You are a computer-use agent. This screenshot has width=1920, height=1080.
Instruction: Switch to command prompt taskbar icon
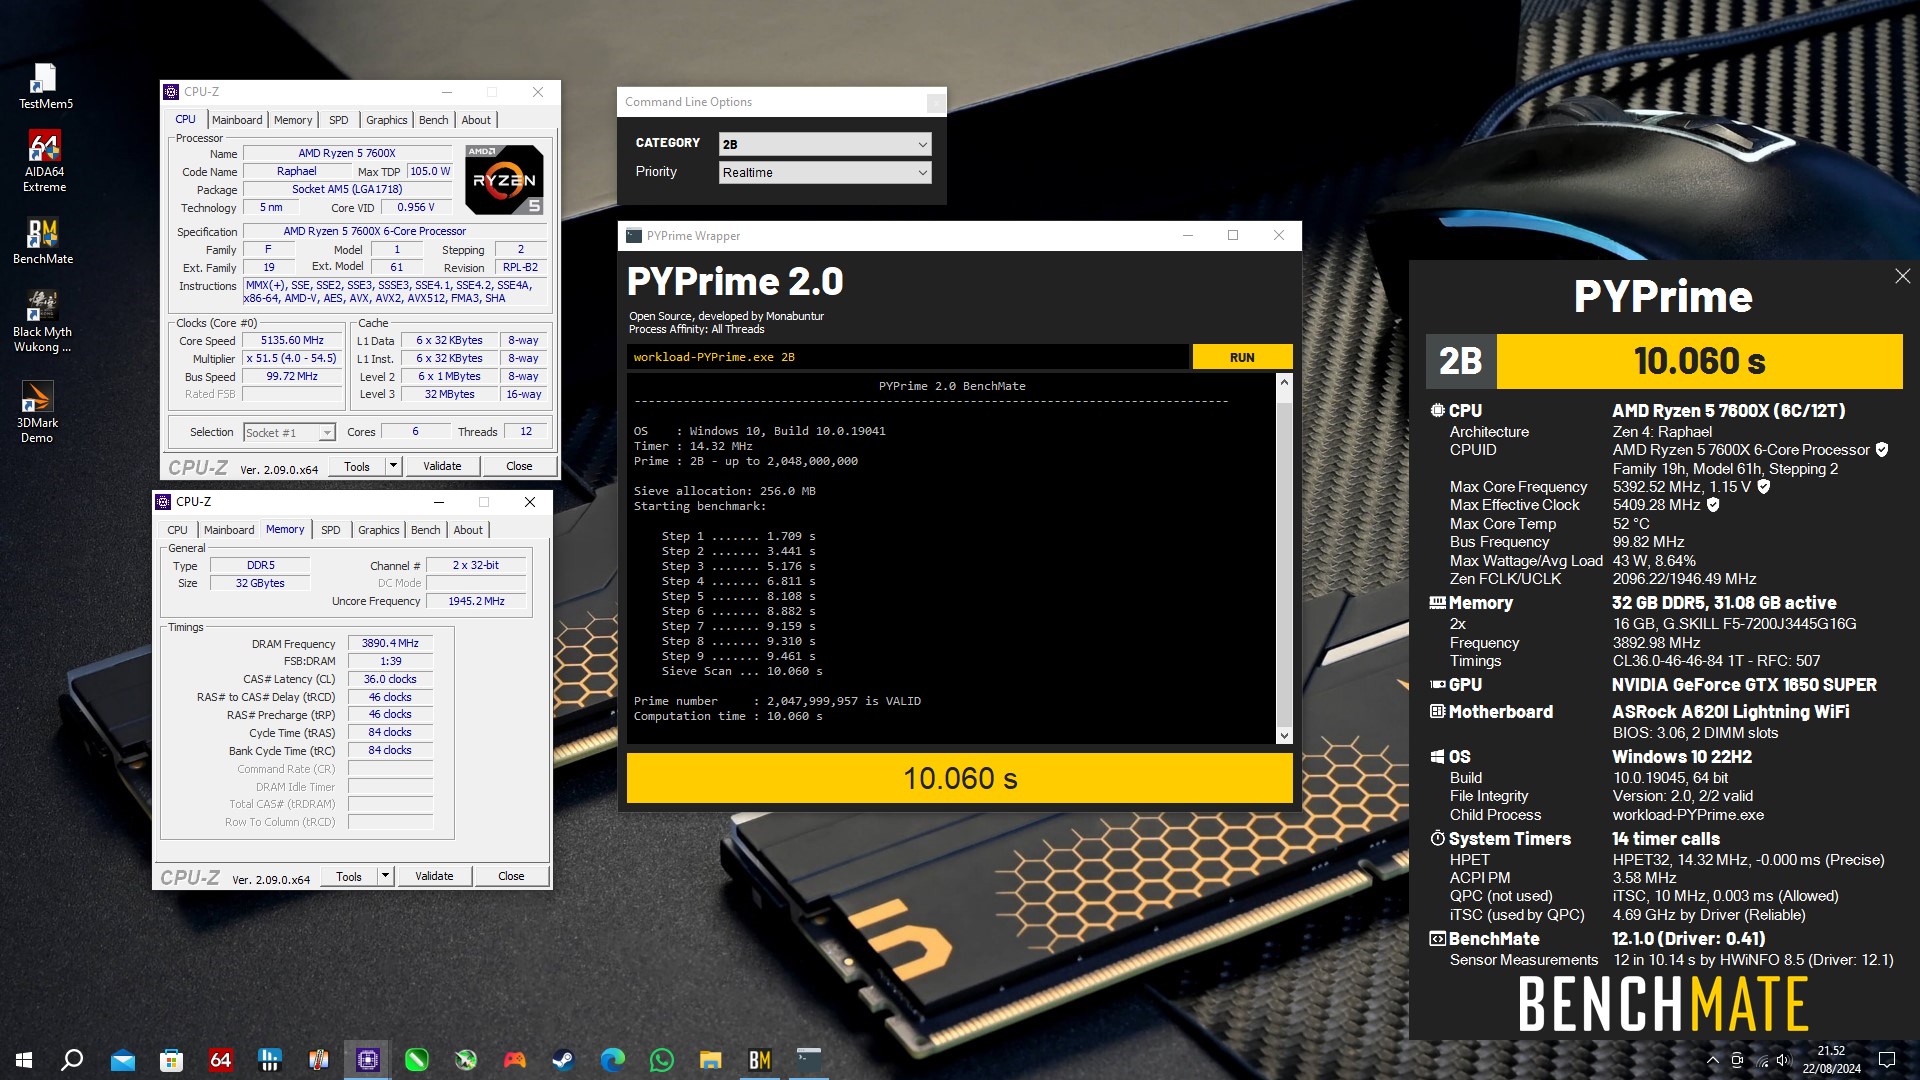[809, 1060]
